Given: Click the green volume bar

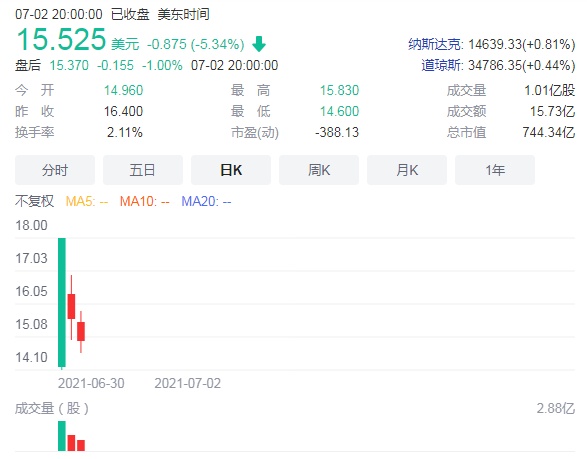Looking at the screenshot, I should [62, 436].
